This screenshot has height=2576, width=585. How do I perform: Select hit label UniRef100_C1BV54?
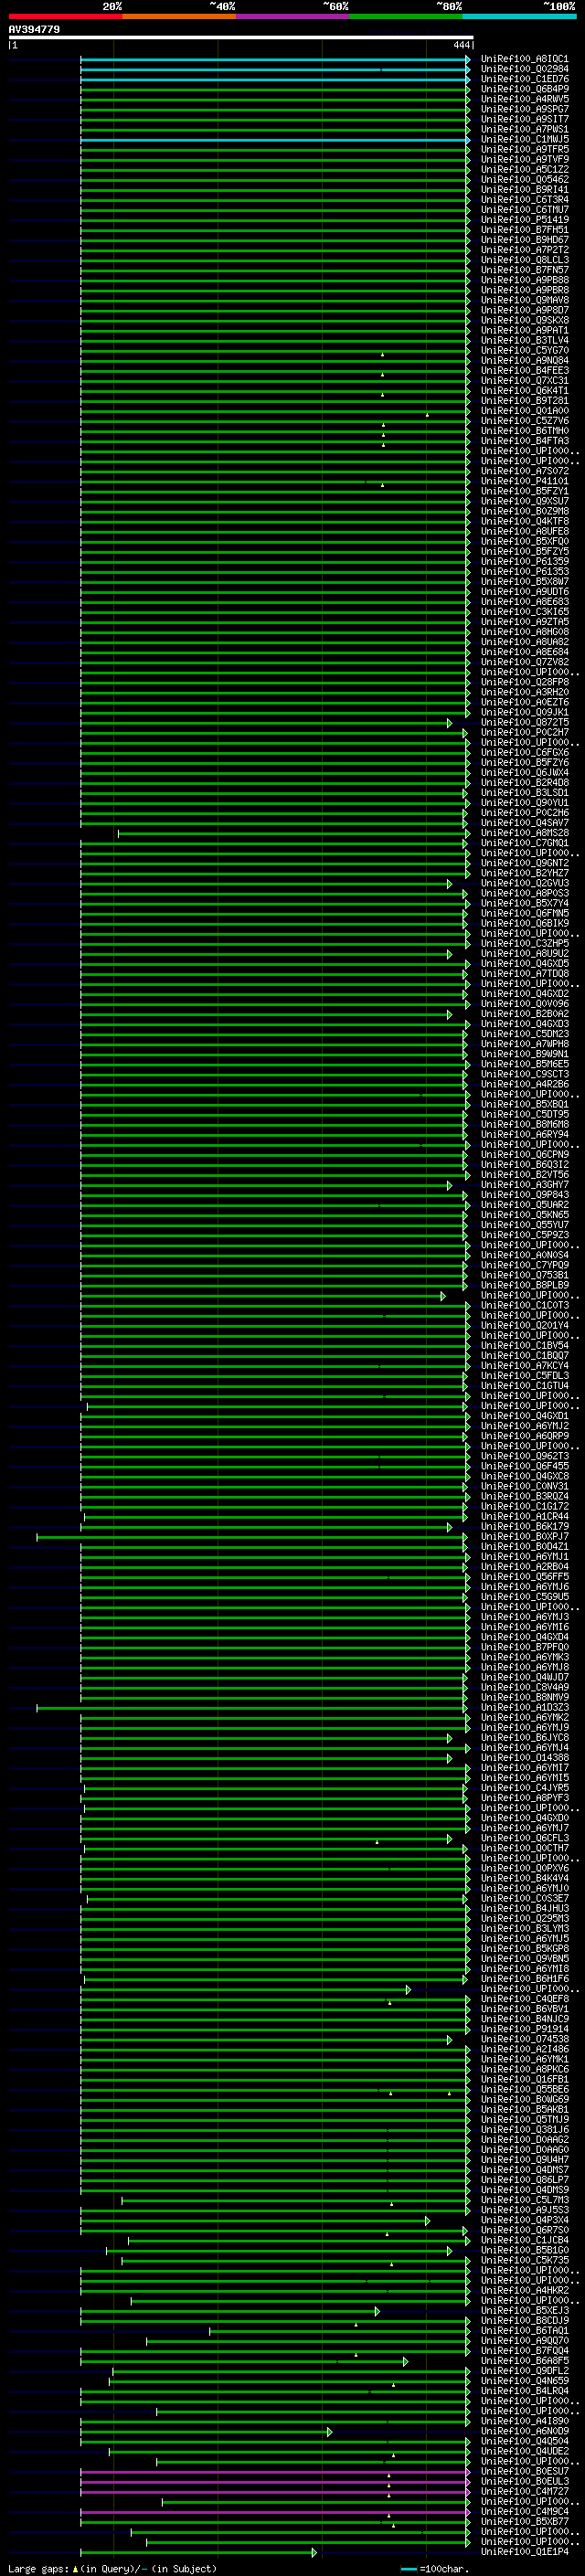[x=524, y=1345]
